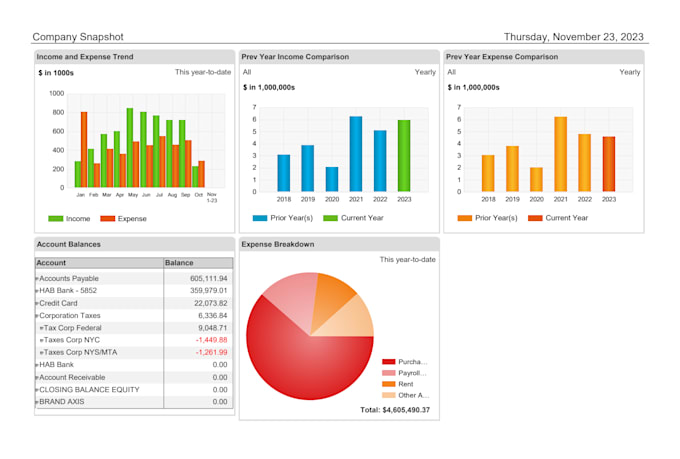This screenshot has height=459, width=680.
Task: Expand the Taxes Corp NYS/MTA sub-account
Action: (x=42, y=353)
